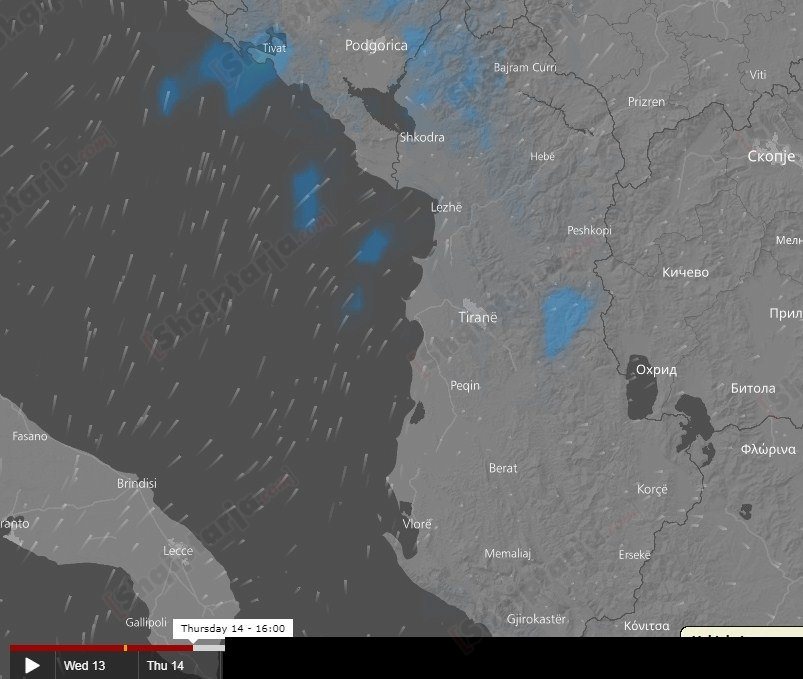Select the Lecce label on the map

point(178,551)
